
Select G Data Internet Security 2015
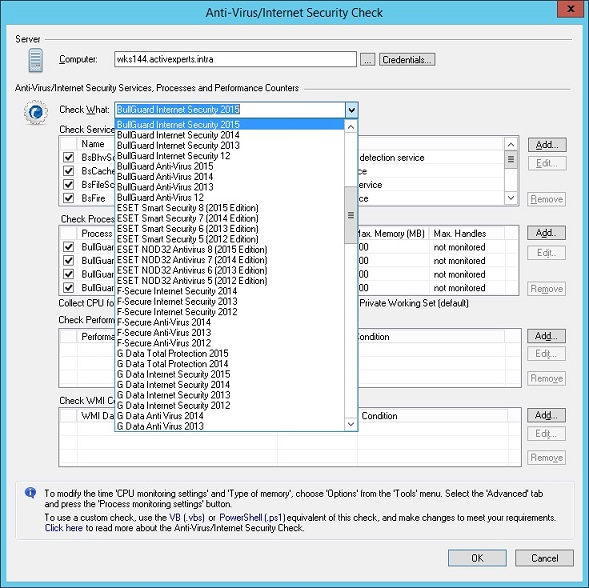click(230, 374)
